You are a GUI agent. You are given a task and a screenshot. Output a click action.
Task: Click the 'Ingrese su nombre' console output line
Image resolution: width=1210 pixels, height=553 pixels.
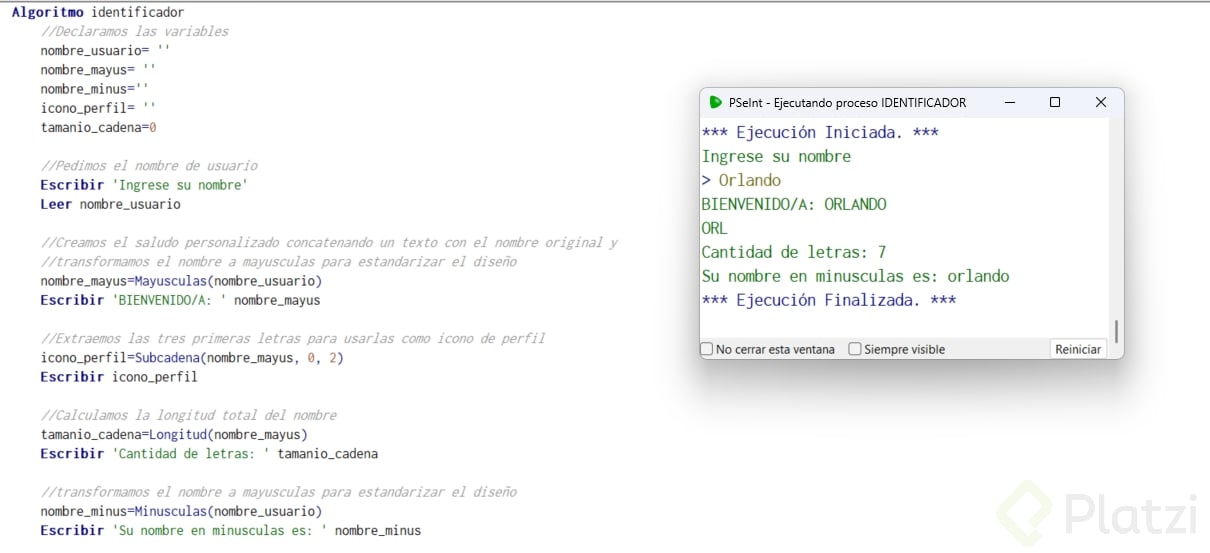pyautogui.click(x=776, y=156)
